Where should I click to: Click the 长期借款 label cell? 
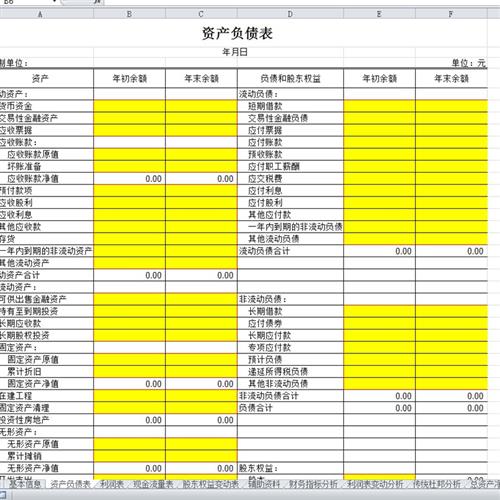click(x=290, y=311)
